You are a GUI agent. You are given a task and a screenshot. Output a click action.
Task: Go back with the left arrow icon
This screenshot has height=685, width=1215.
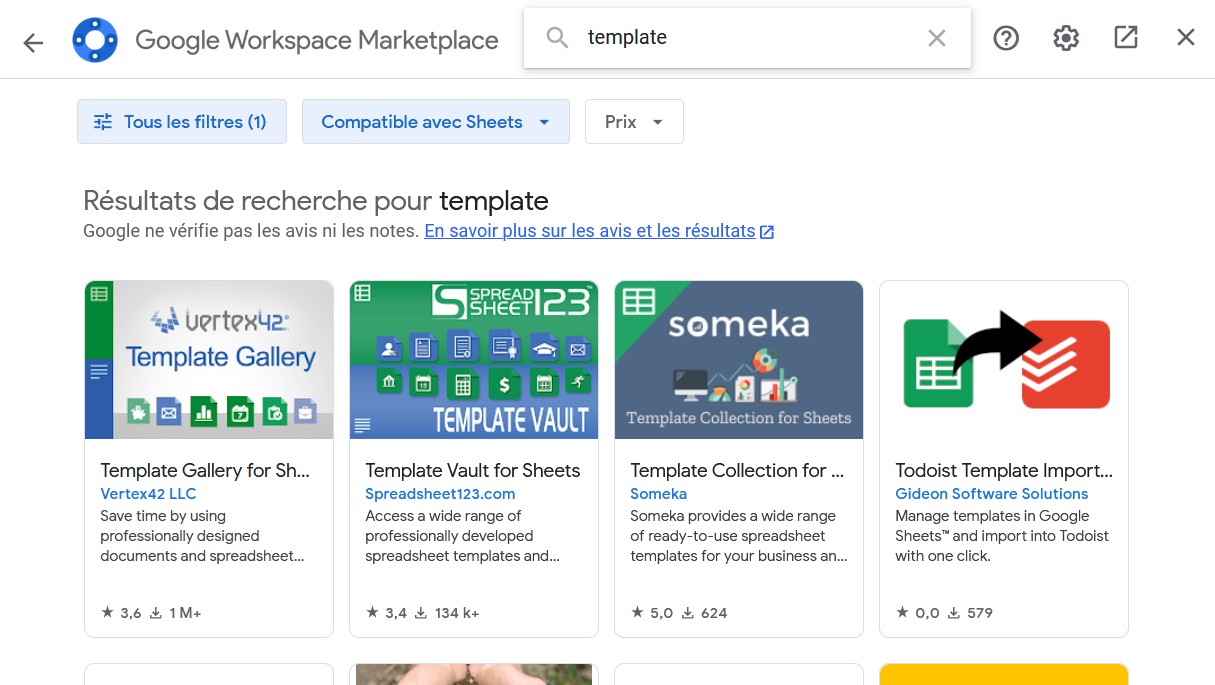pos(33,42)
